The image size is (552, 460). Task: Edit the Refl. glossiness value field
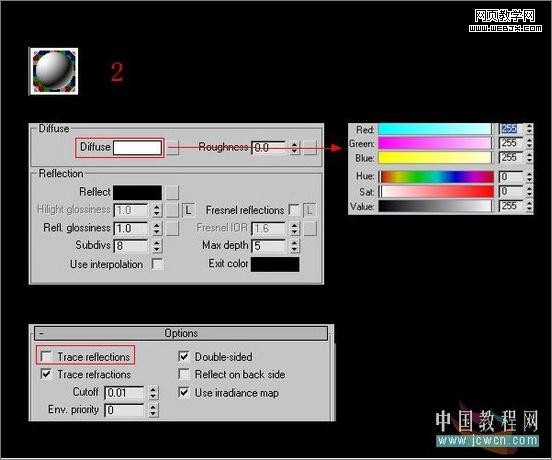[x=131, y=228]
